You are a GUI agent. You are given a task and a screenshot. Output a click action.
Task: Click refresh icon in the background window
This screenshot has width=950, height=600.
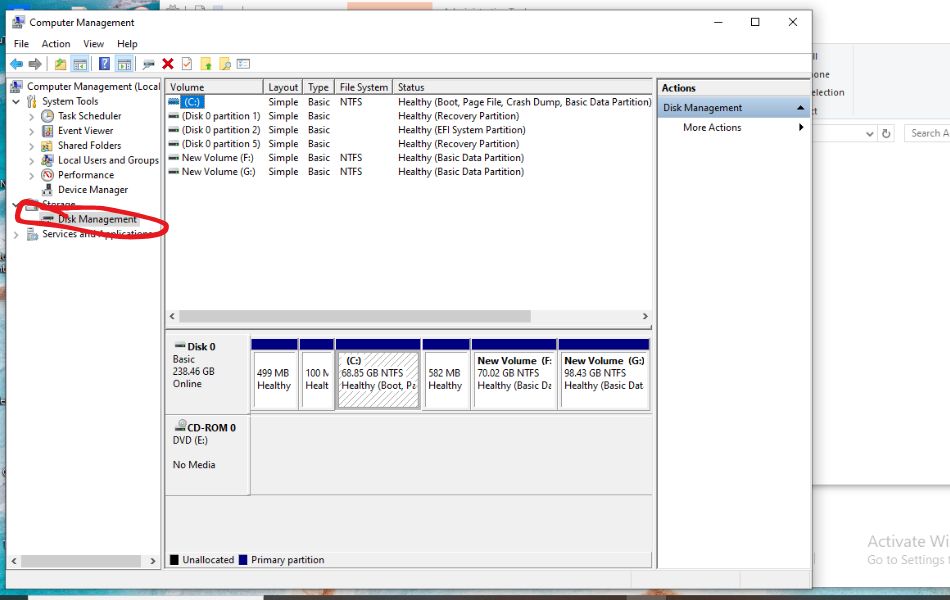[x=886, y=133]
